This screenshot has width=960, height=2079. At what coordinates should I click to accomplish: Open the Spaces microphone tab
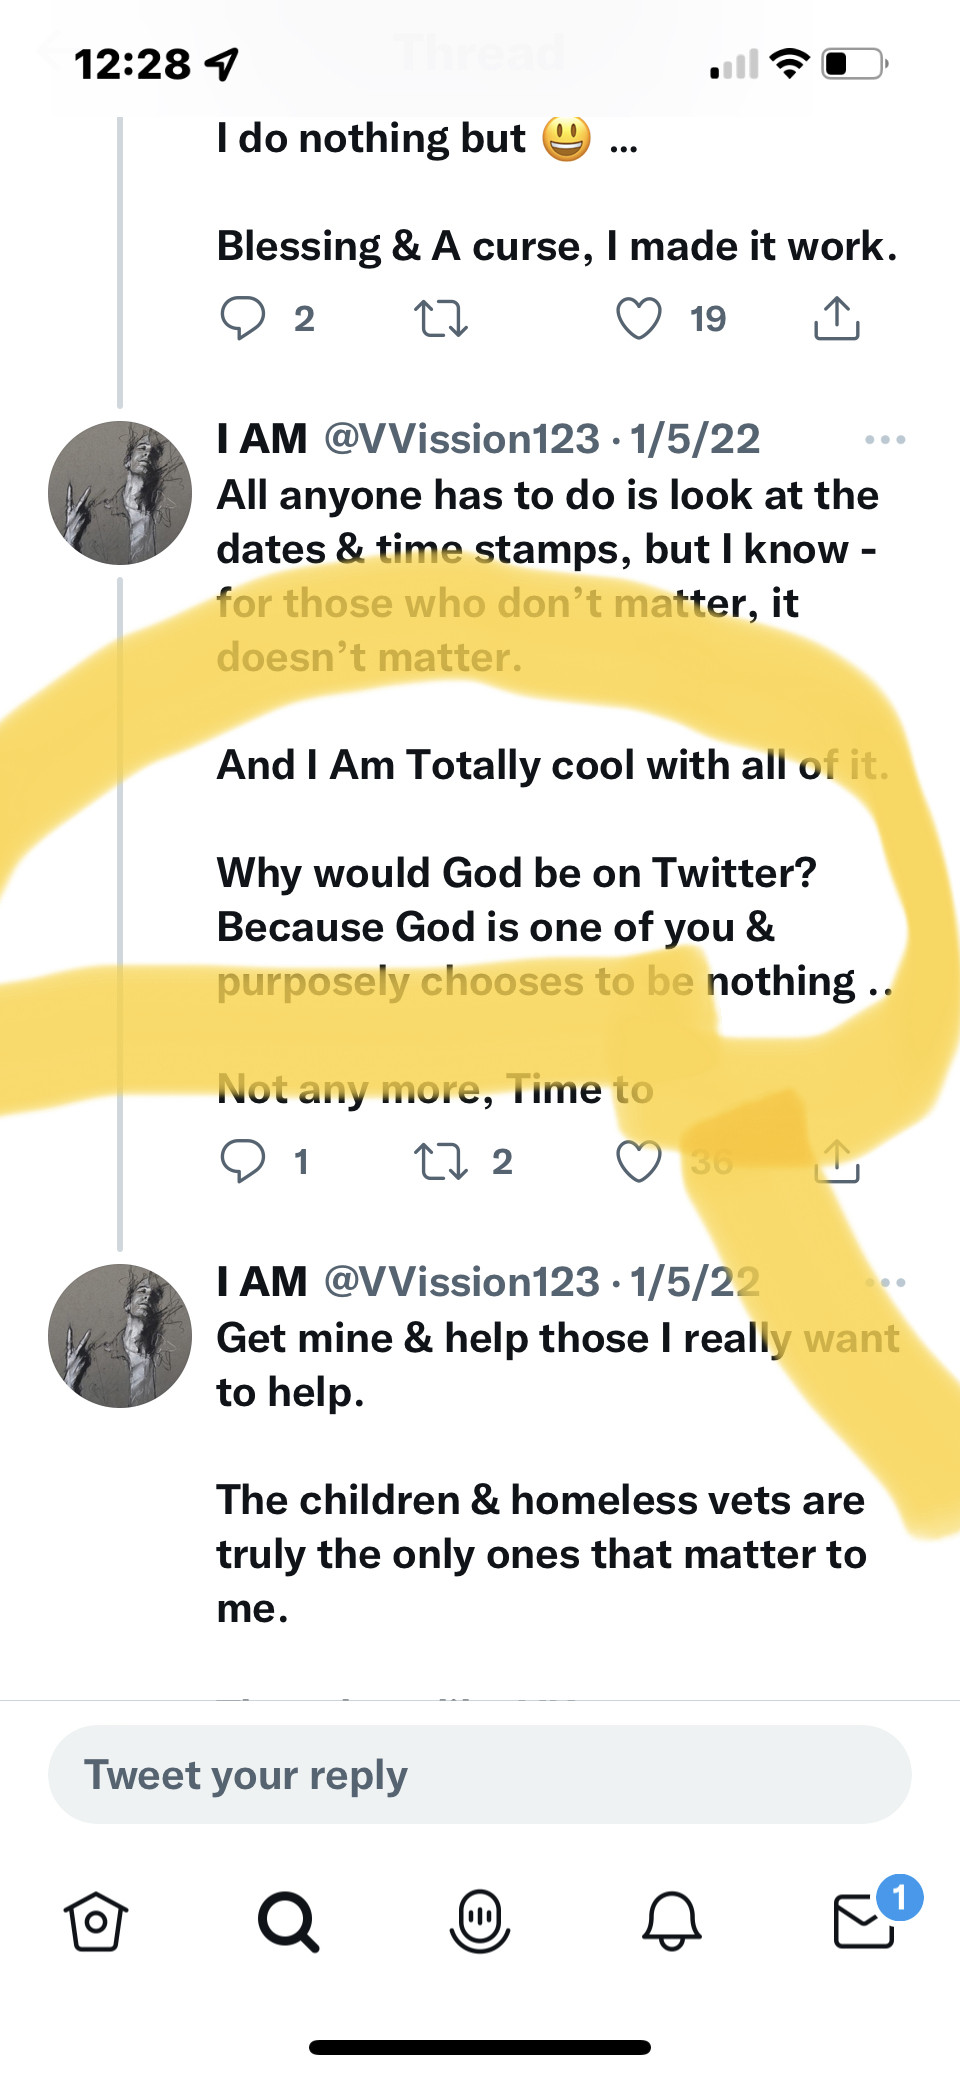pyautogui.click(x=480, y=1921)
